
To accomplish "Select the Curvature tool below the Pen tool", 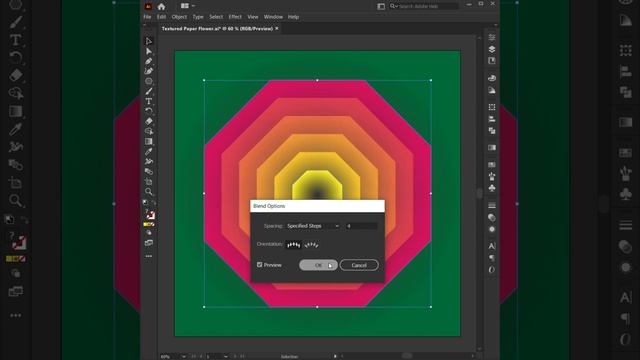I will tap(149, 71).
